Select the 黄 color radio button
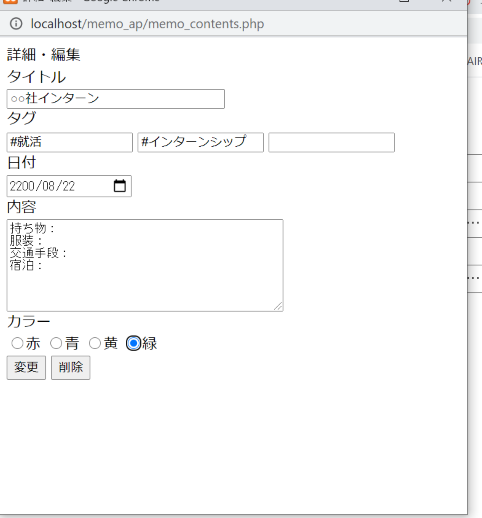The height and width of the screenshot is (518, 482). 95,343
